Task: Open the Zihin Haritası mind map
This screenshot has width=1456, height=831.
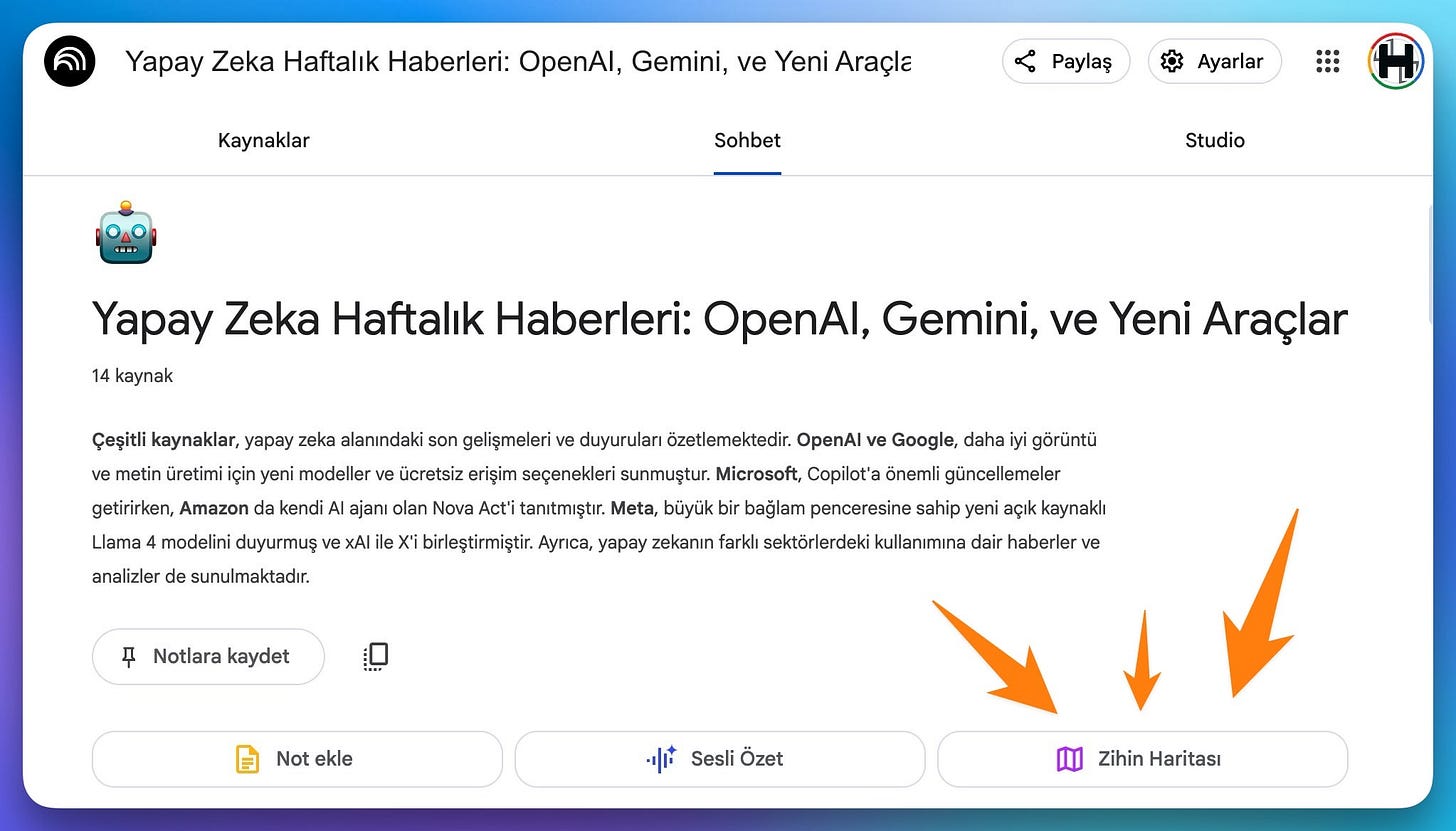Action: point(1142,759)
